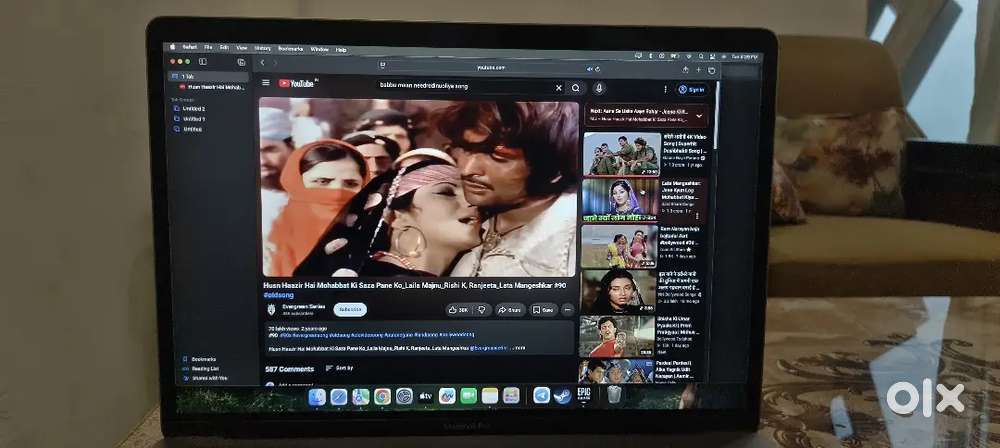1000x448 pixels.
Task: Launch Telegram from the Dock
Action: pos(541,395)
